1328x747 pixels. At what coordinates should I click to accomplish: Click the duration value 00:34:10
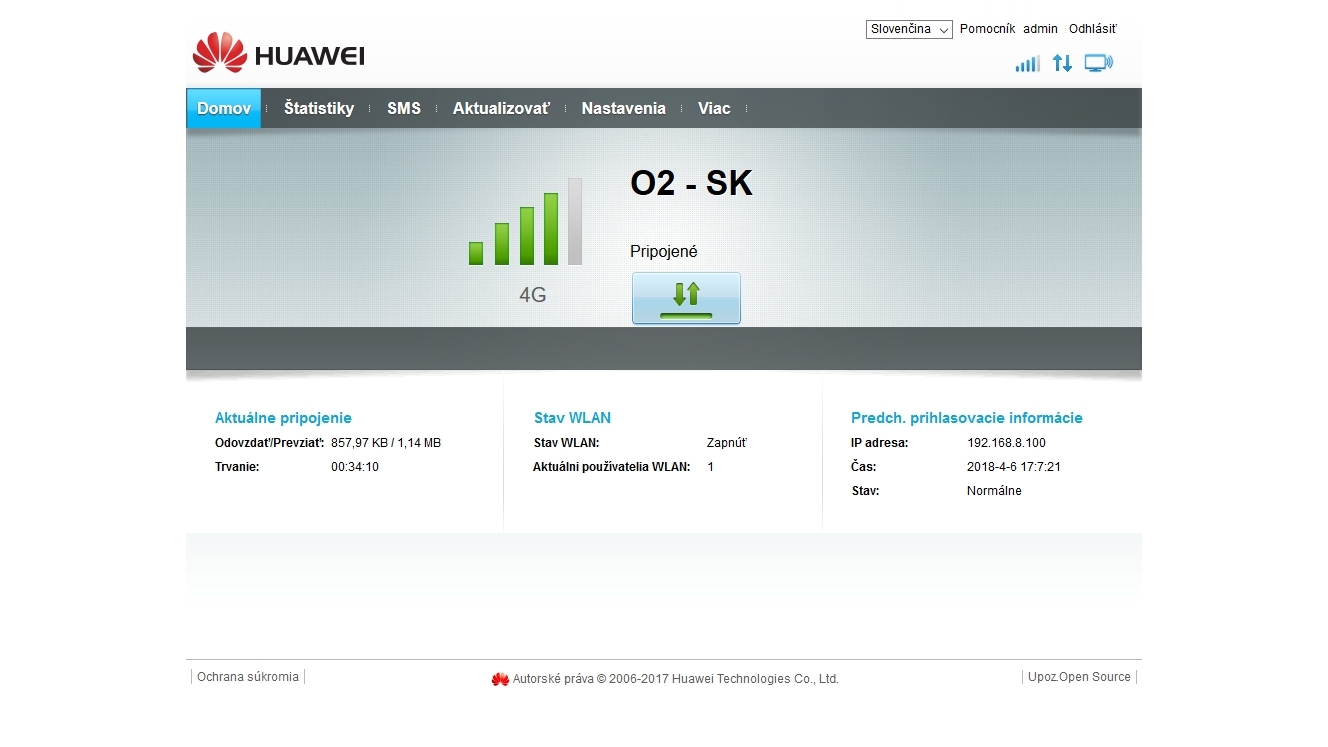pyautogui.click(x=355, y=467)
